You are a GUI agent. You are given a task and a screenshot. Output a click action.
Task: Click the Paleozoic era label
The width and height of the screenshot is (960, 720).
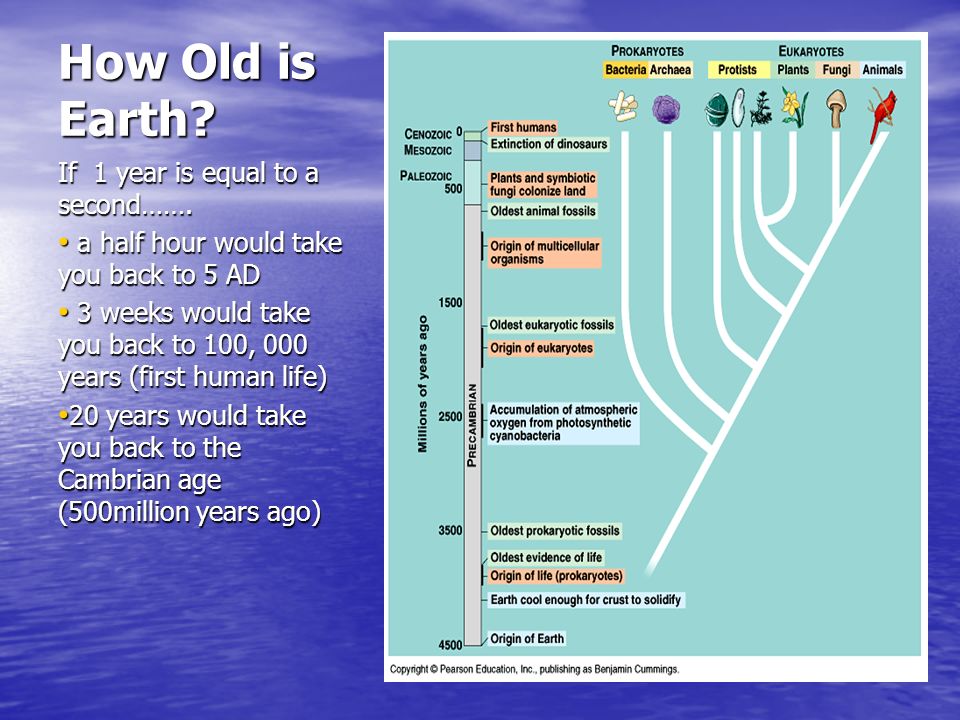click(426, 176)
